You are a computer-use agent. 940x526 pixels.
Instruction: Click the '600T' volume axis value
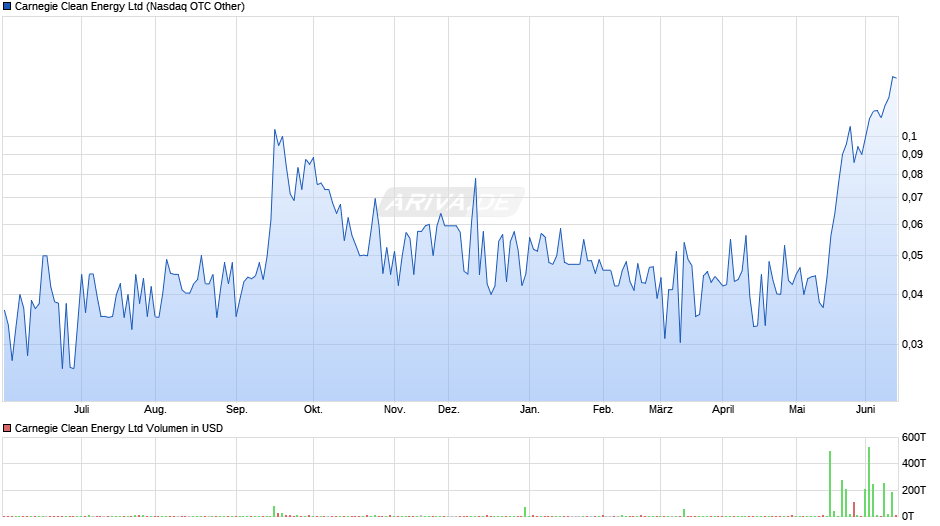click(x=914, y=437)
